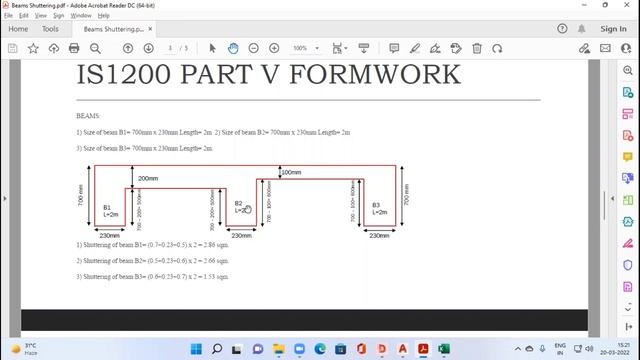Open the Fill & Sign pen in sidebar

click(x=628, y=244)
